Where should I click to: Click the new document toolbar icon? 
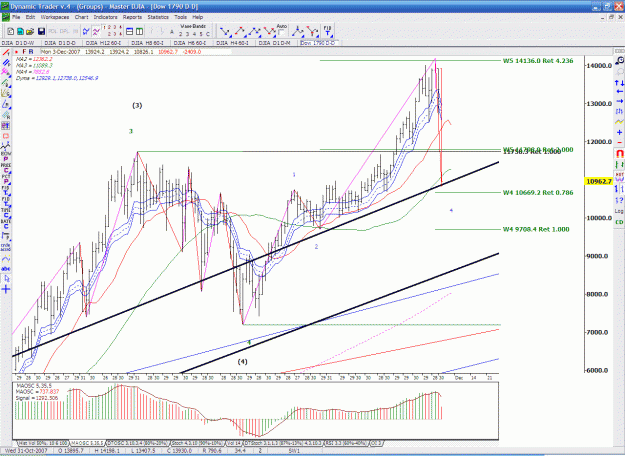(x=11, y=31)
